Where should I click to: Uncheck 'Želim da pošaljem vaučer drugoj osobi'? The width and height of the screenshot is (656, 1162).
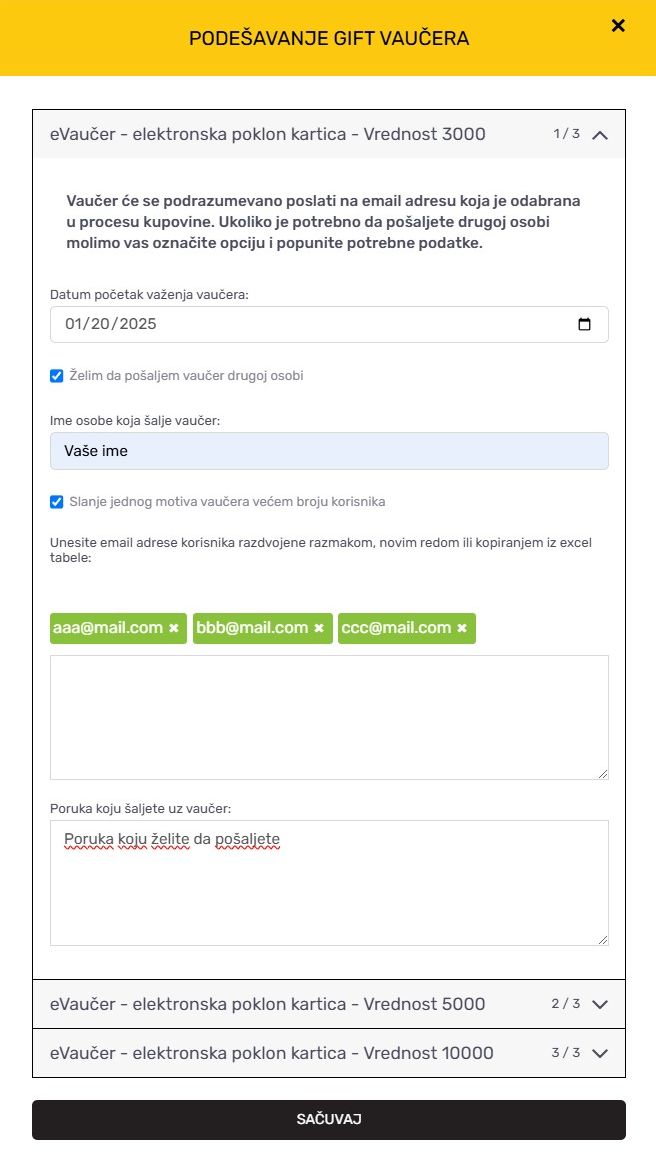tap(56, 376)
